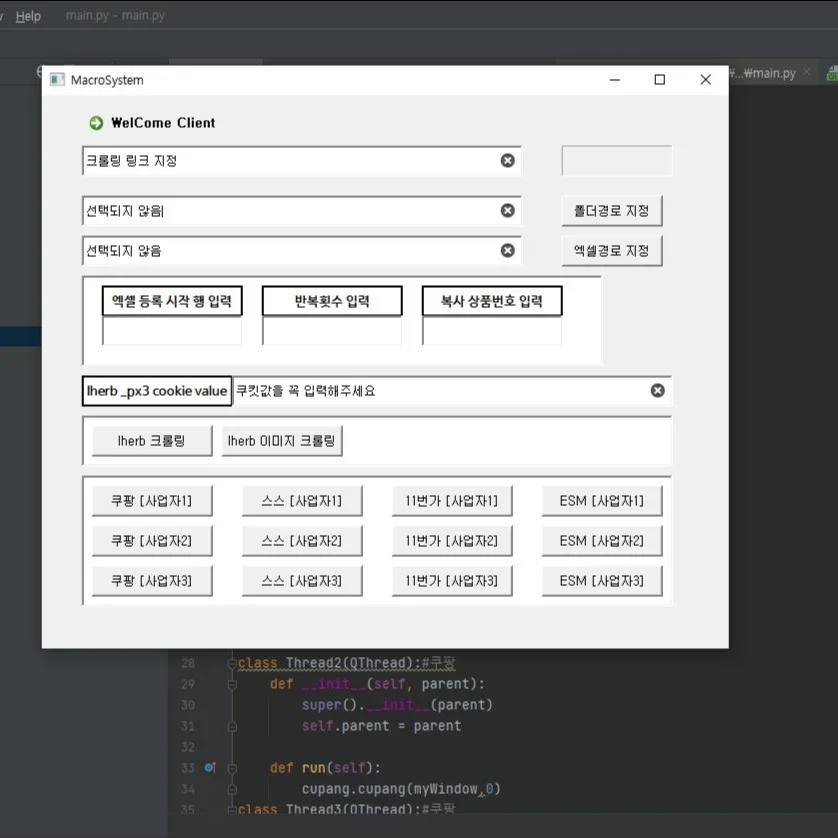838x838 pixels.
Task: Run 스스 [사업자2]
Action: click(x=302, y=541)
